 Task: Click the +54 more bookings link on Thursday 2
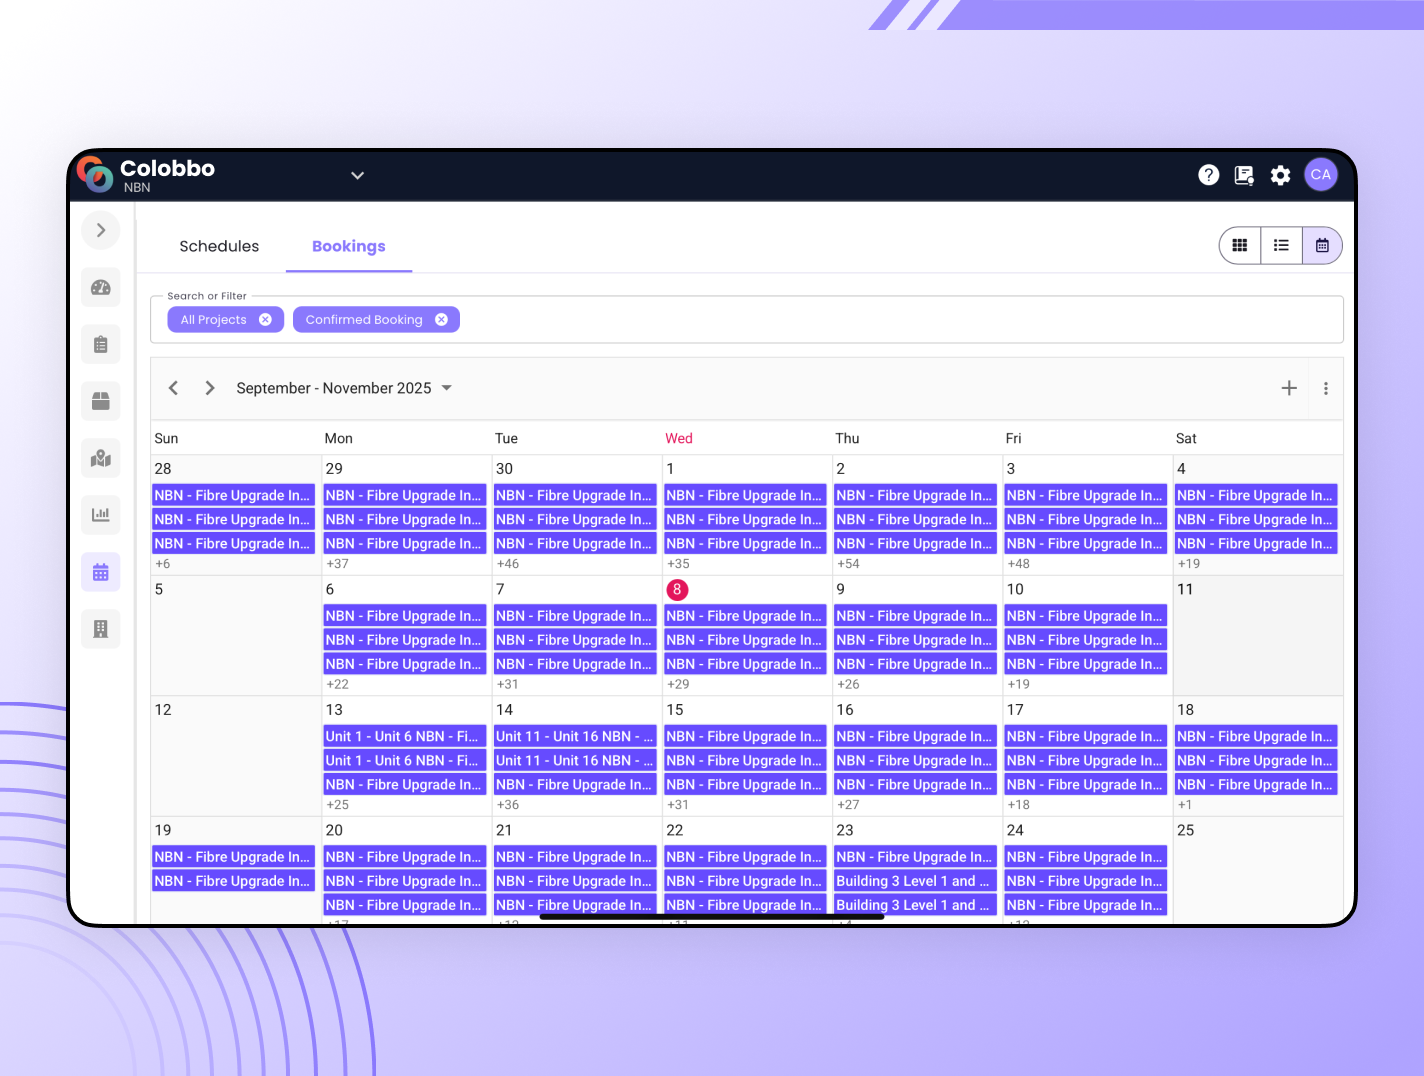(848, 564)
